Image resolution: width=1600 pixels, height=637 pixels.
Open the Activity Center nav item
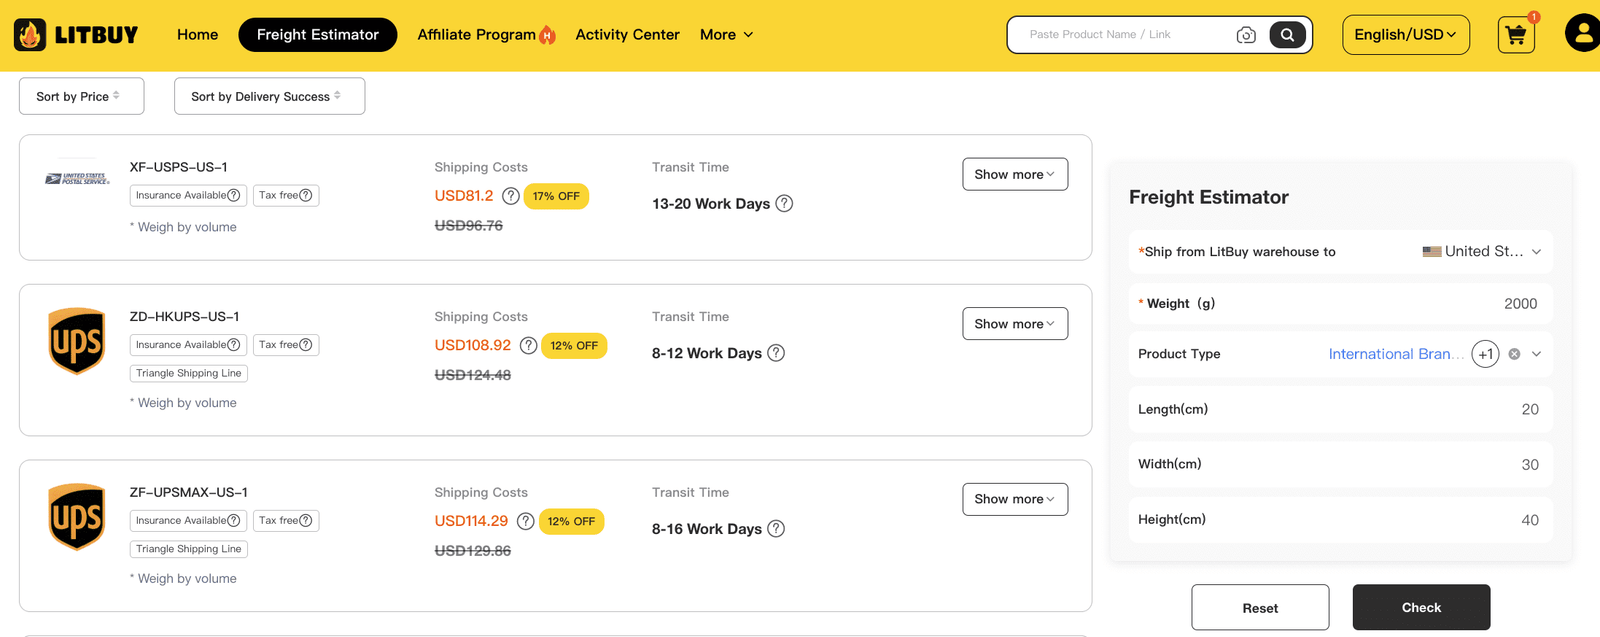[627, 35]
